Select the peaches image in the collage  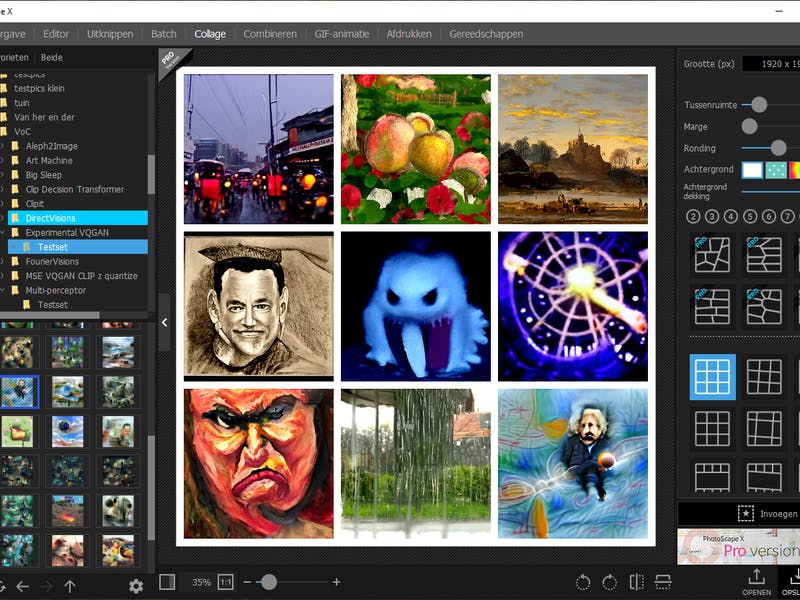(x=416, y=149)
